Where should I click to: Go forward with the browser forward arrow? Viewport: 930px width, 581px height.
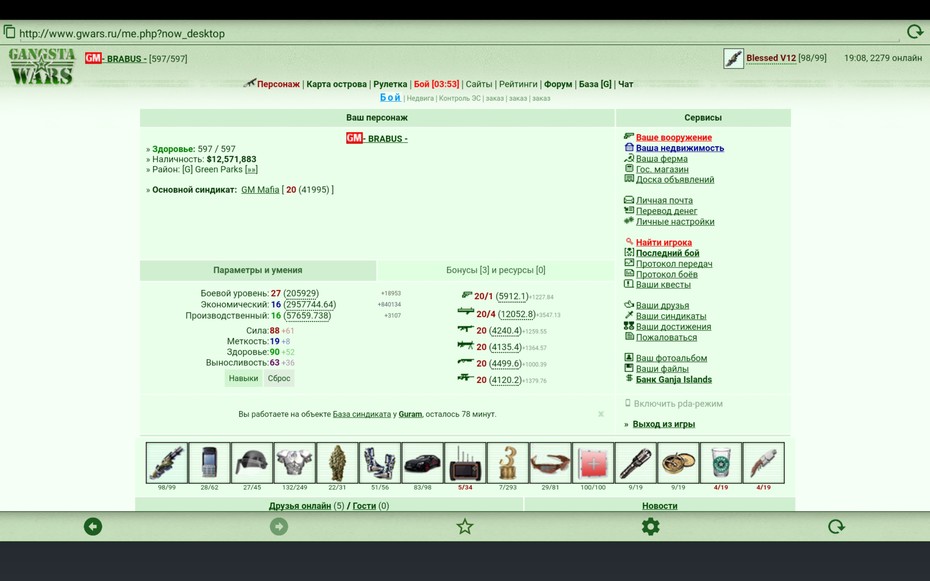click(x=279, y=526)
